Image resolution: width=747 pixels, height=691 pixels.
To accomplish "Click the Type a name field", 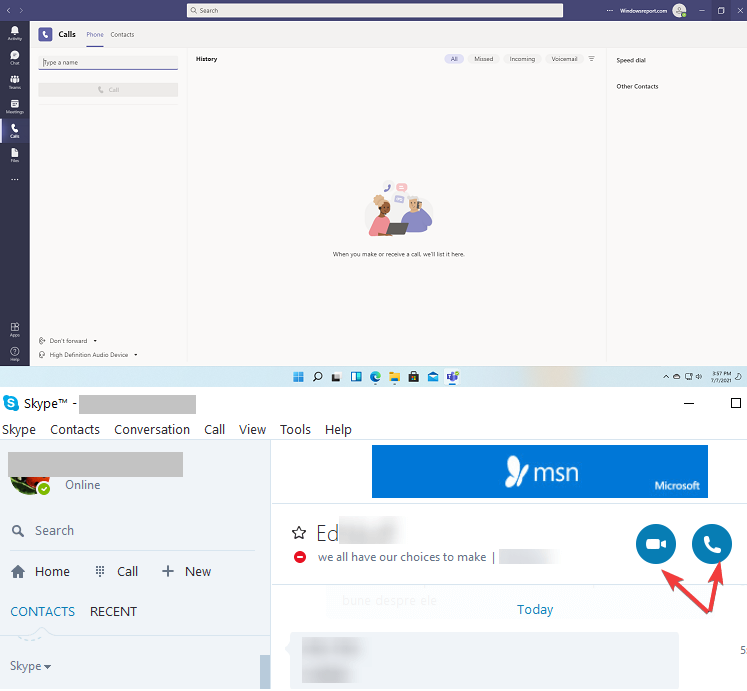I will (108, 62).
